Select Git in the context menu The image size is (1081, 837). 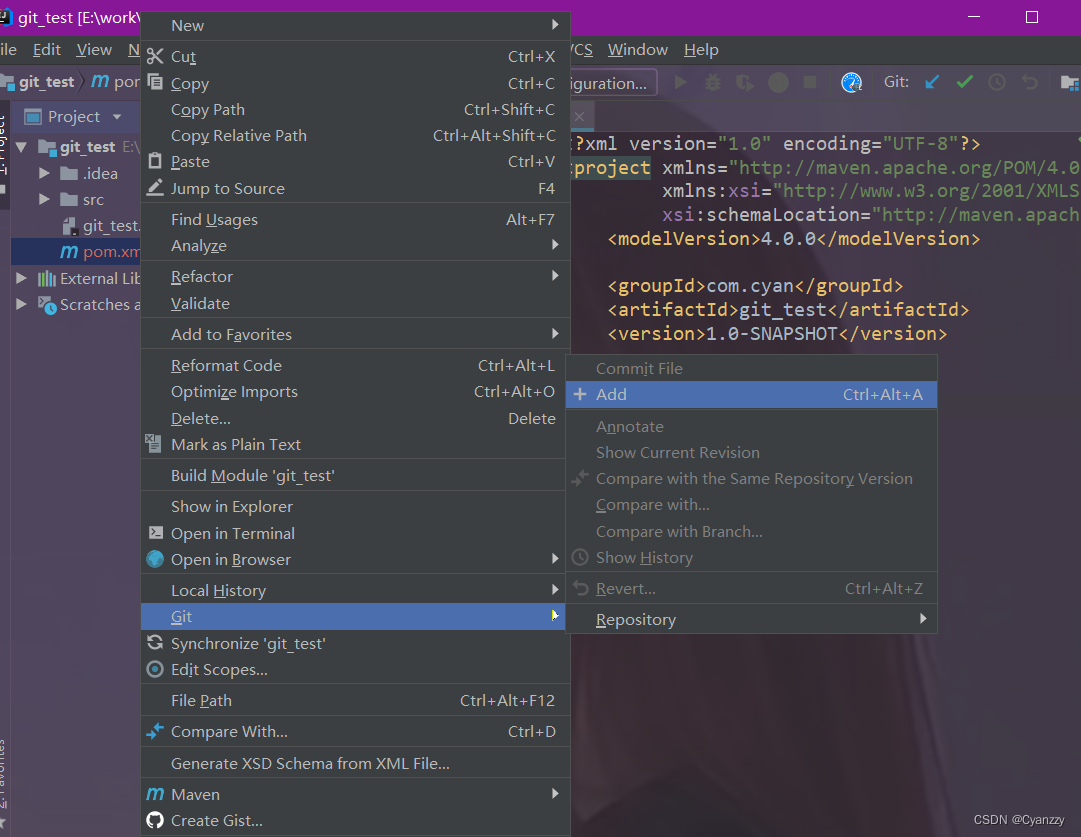(353, 616)
